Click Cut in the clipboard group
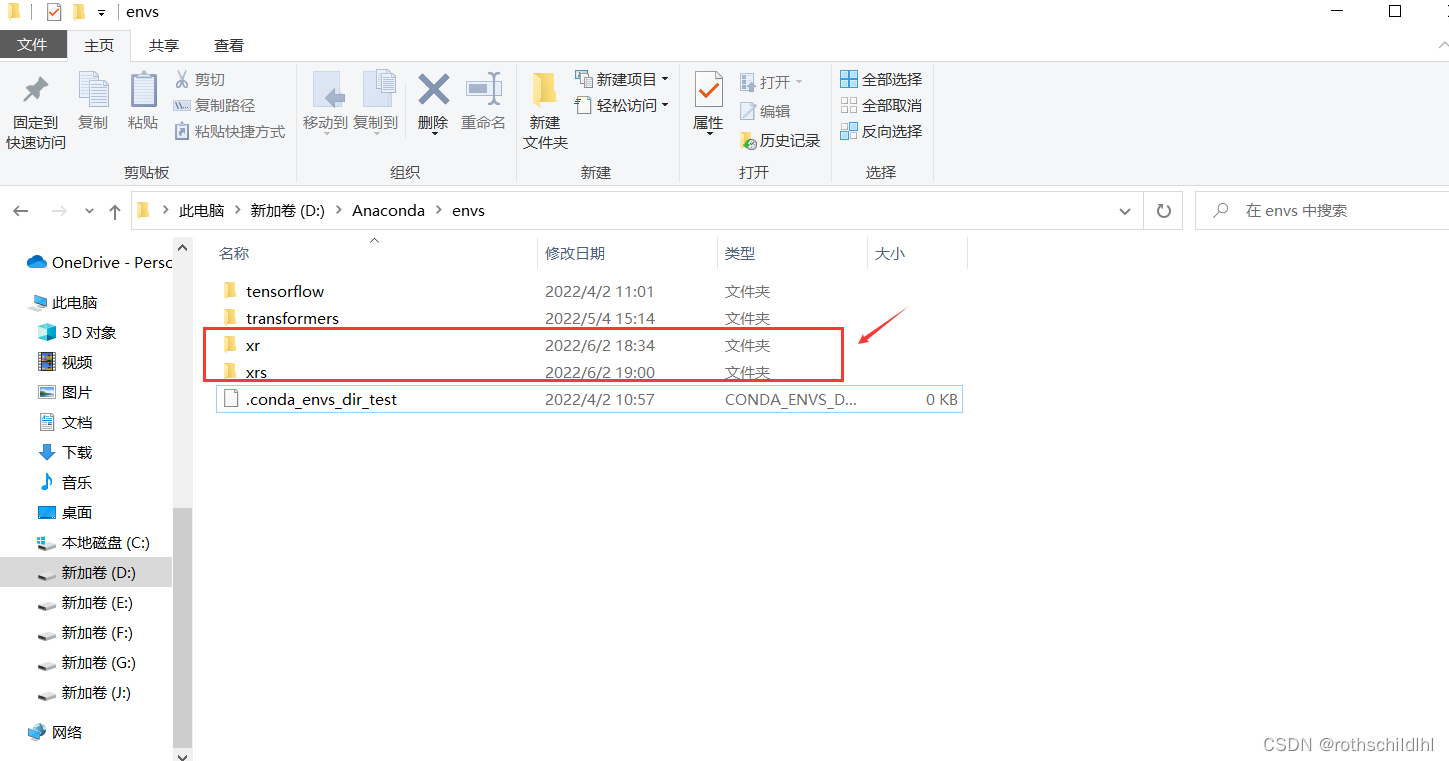The height and width of the screenshot is (761, 1449). point(200,79)
